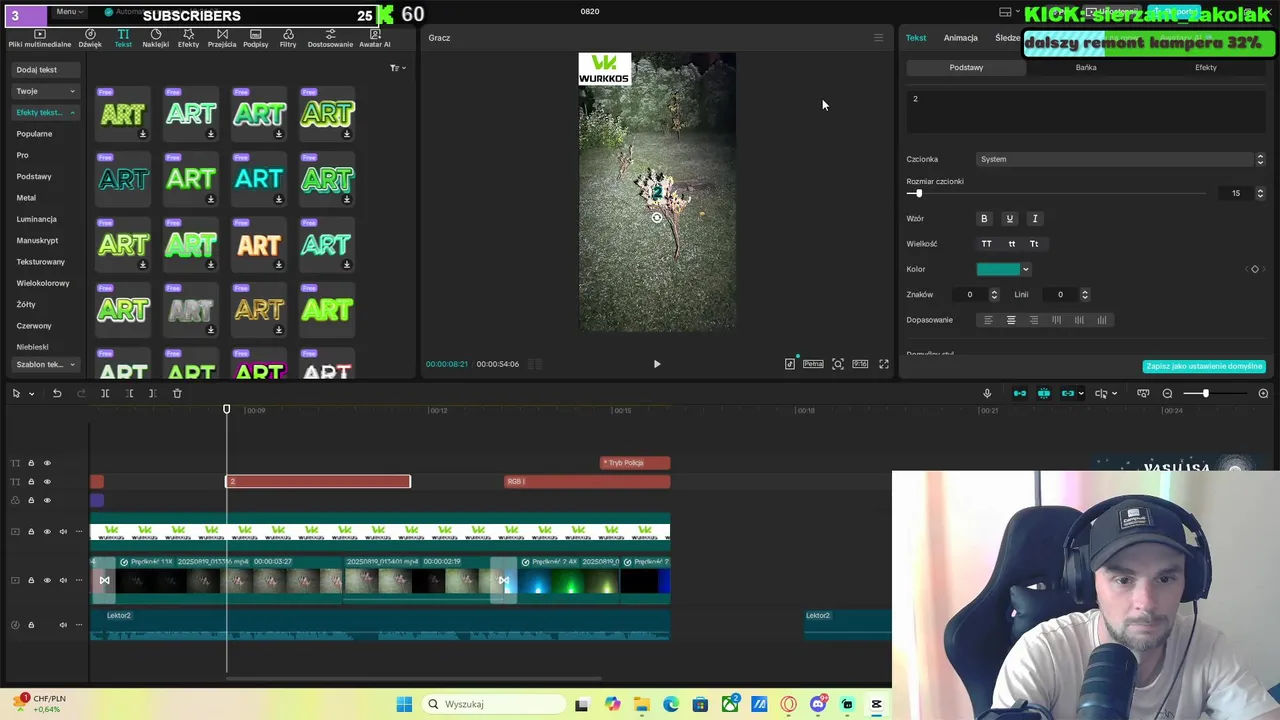The width and height of the screenshot is (1280, 720).
Task: Lock the top text track
Action: pos(31,463)
